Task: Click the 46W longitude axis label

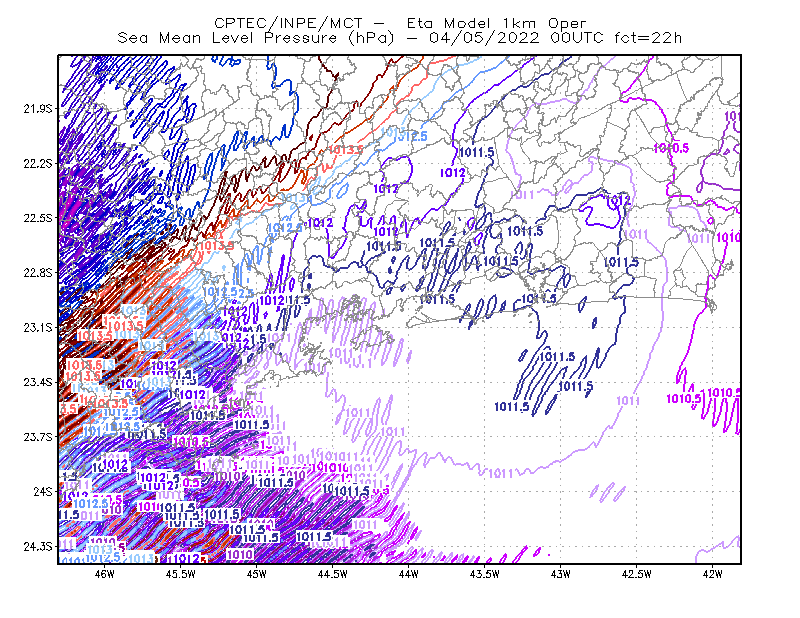Action: [x=105, y=574]
